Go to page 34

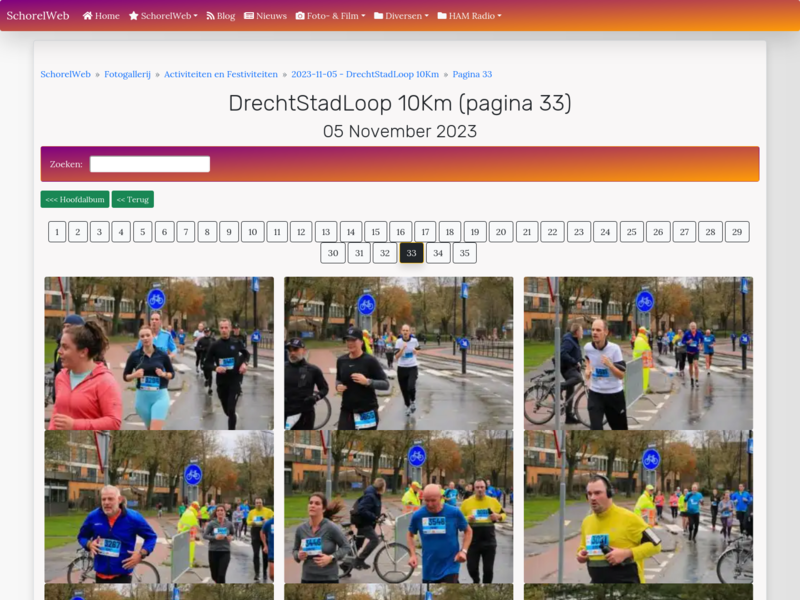tap(438, 253)
